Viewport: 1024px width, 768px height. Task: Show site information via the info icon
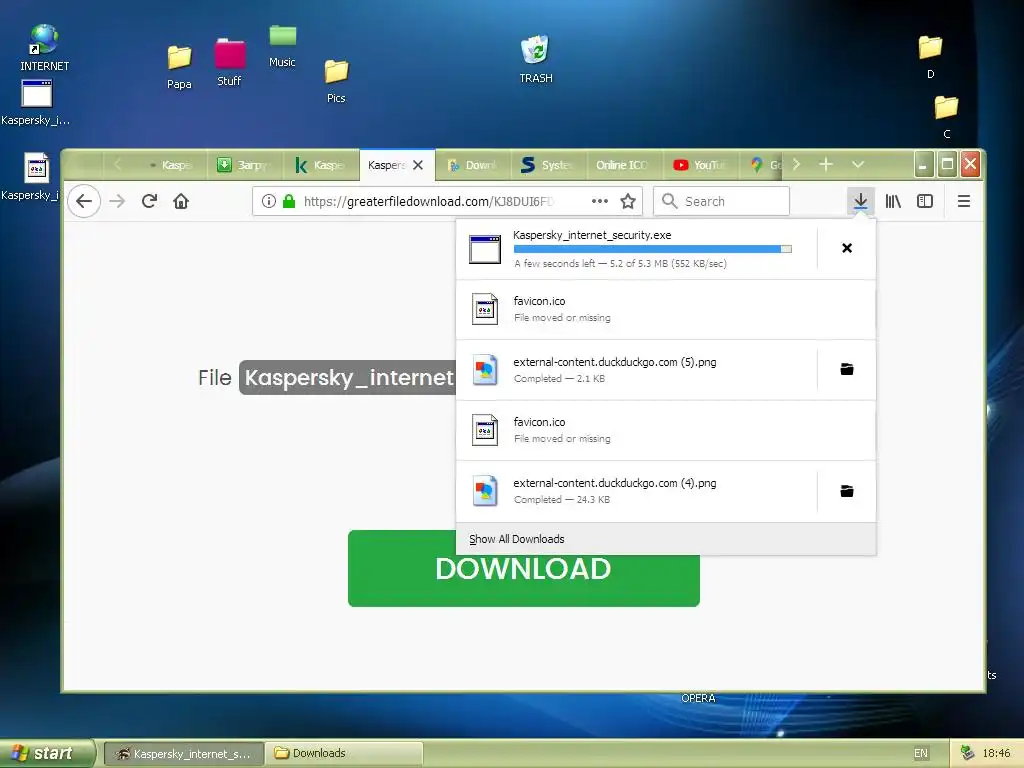coord(268,201)
